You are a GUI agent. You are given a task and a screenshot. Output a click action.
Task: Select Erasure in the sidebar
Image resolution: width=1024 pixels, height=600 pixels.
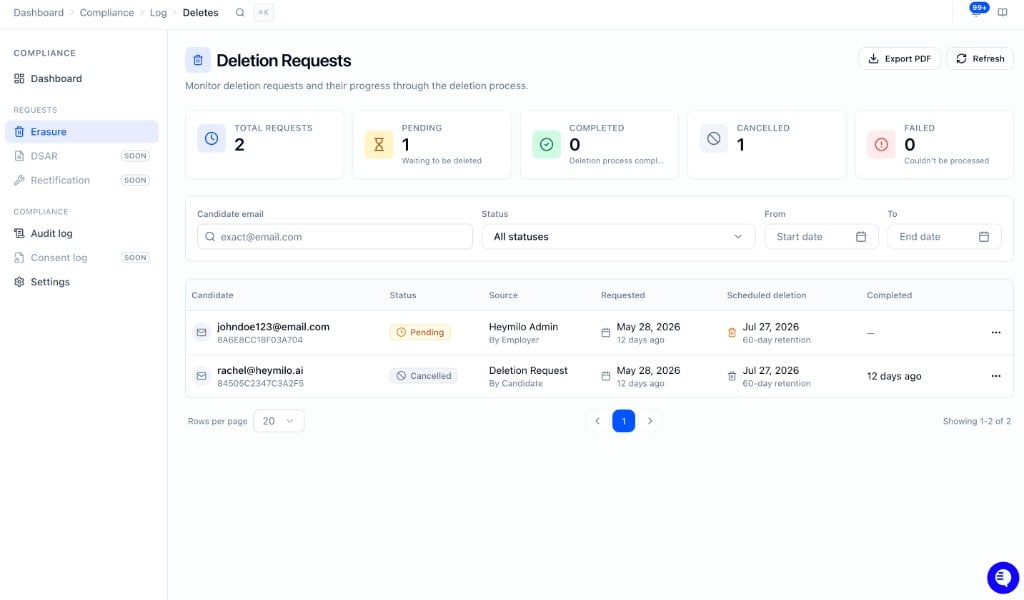82,132
